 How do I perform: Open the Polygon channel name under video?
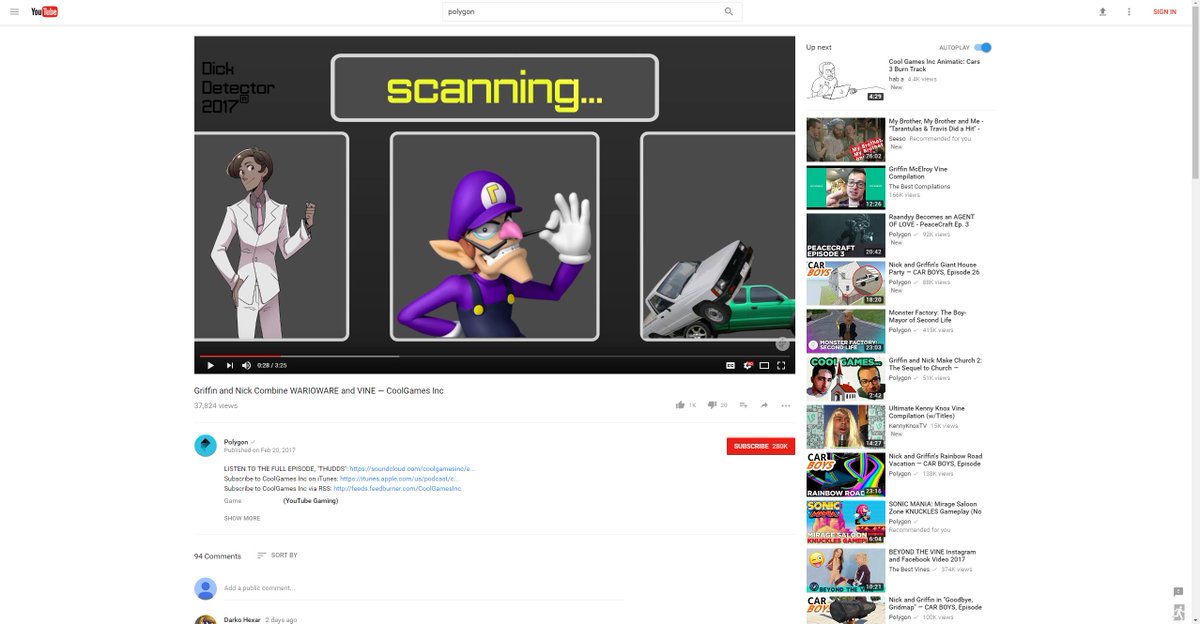(236, 441)
